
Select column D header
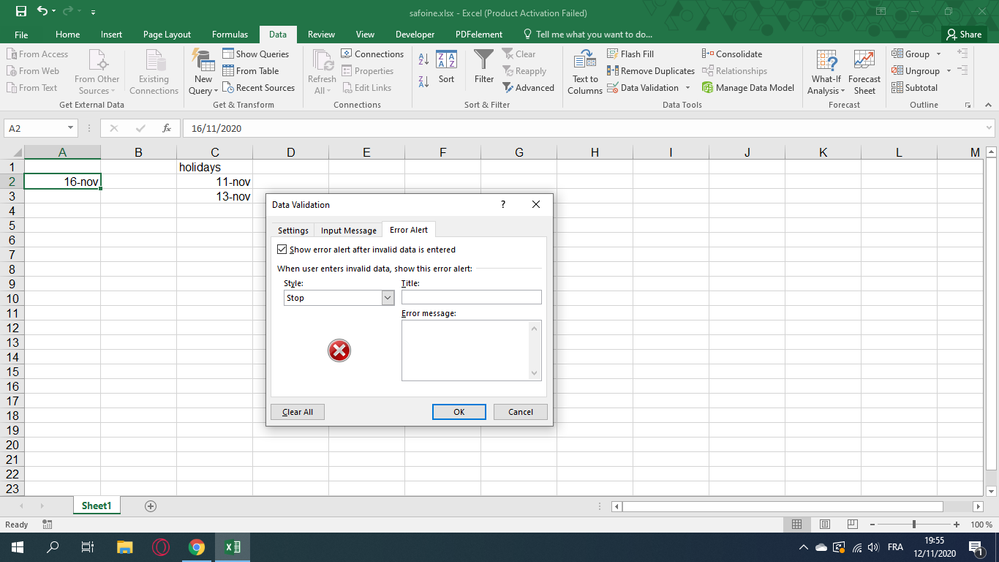(x=291, y=152)
